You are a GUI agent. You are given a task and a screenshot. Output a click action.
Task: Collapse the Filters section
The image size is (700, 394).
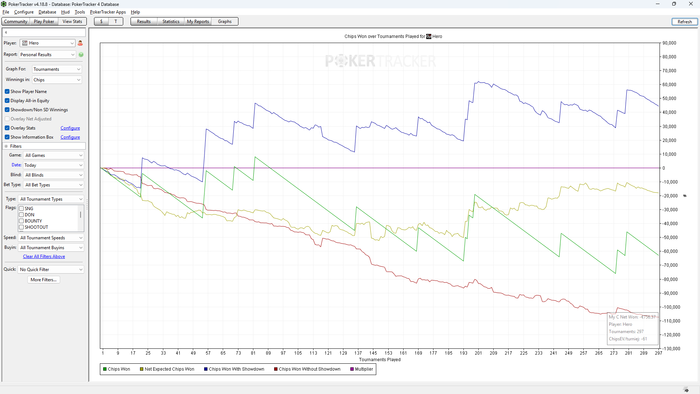click(x=6, y=146)
